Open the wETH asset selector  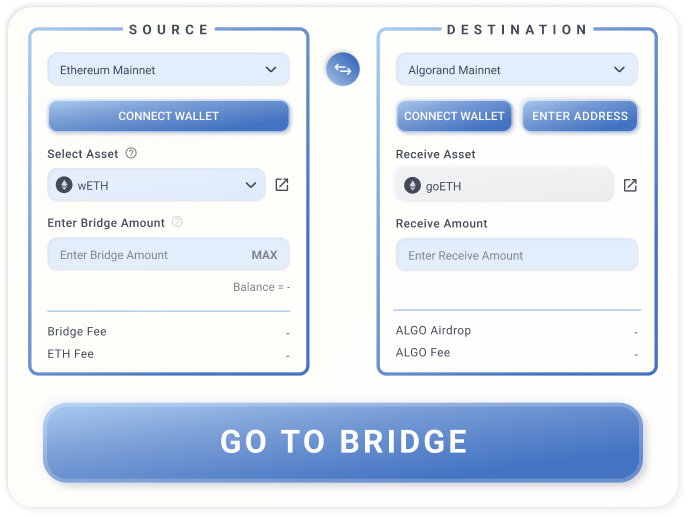click(157, 185)
